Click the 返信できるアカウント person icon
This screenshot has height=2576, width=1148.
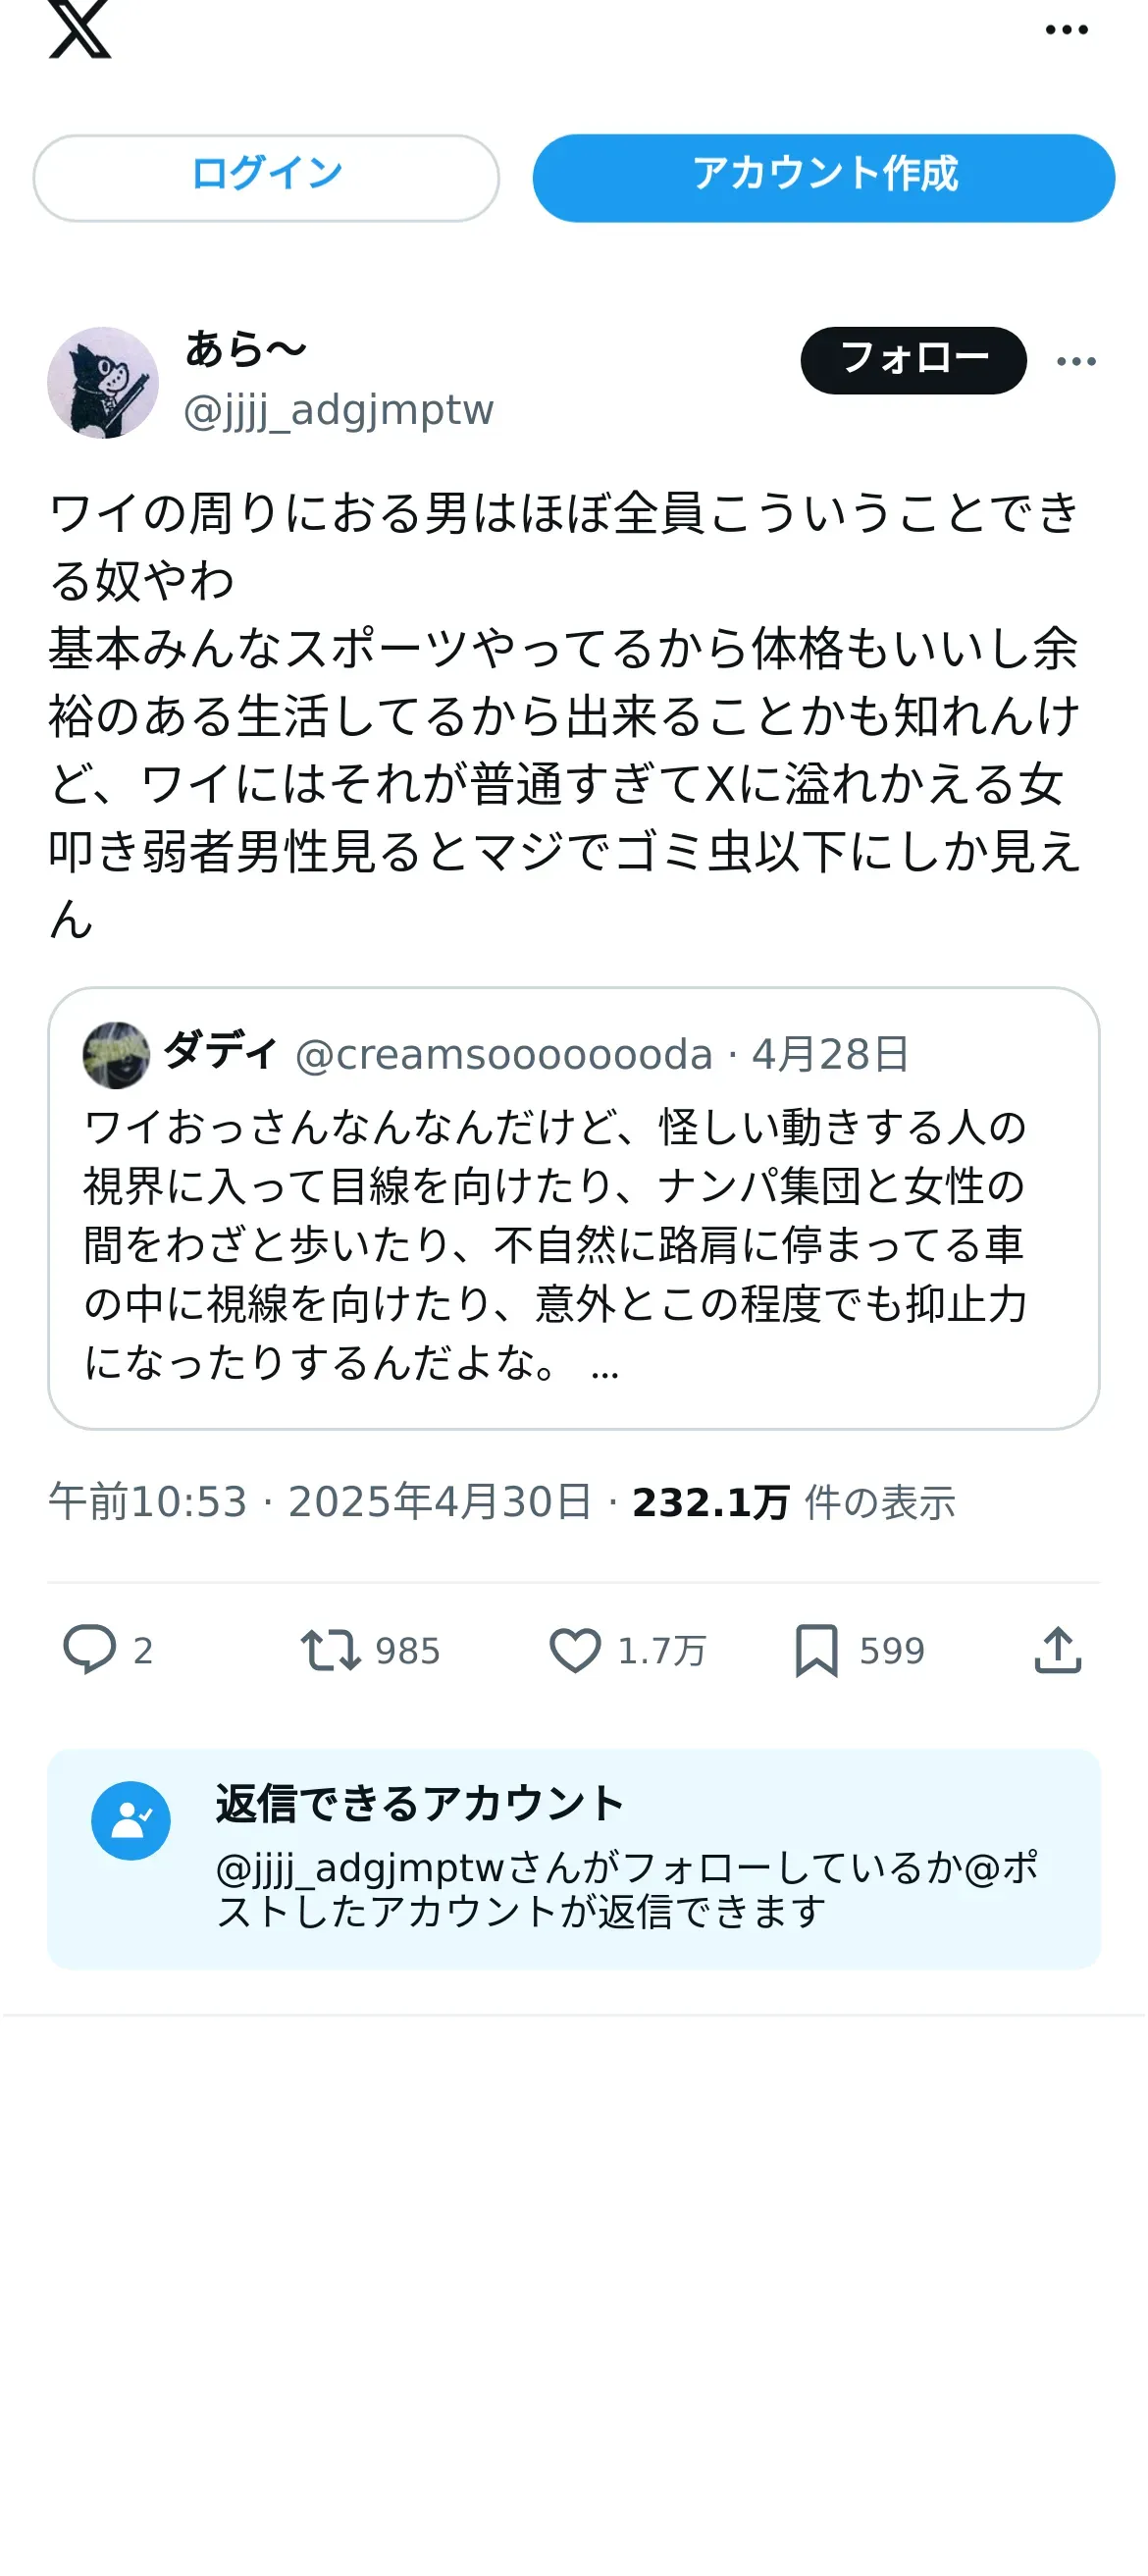pyautogui.click(x=131, y=1820)
